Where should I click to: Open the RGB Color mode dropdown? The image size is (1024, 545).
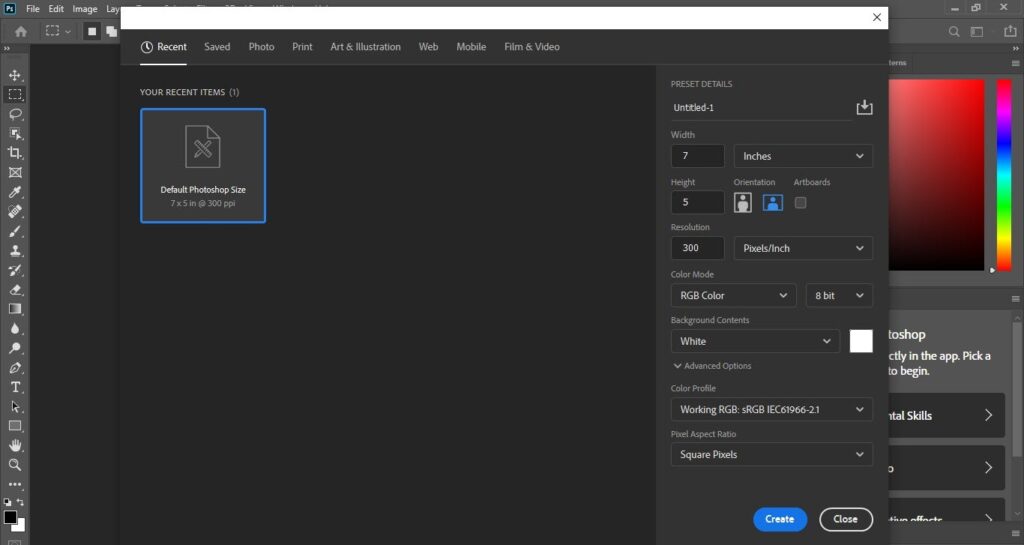(x=733, y=296)
